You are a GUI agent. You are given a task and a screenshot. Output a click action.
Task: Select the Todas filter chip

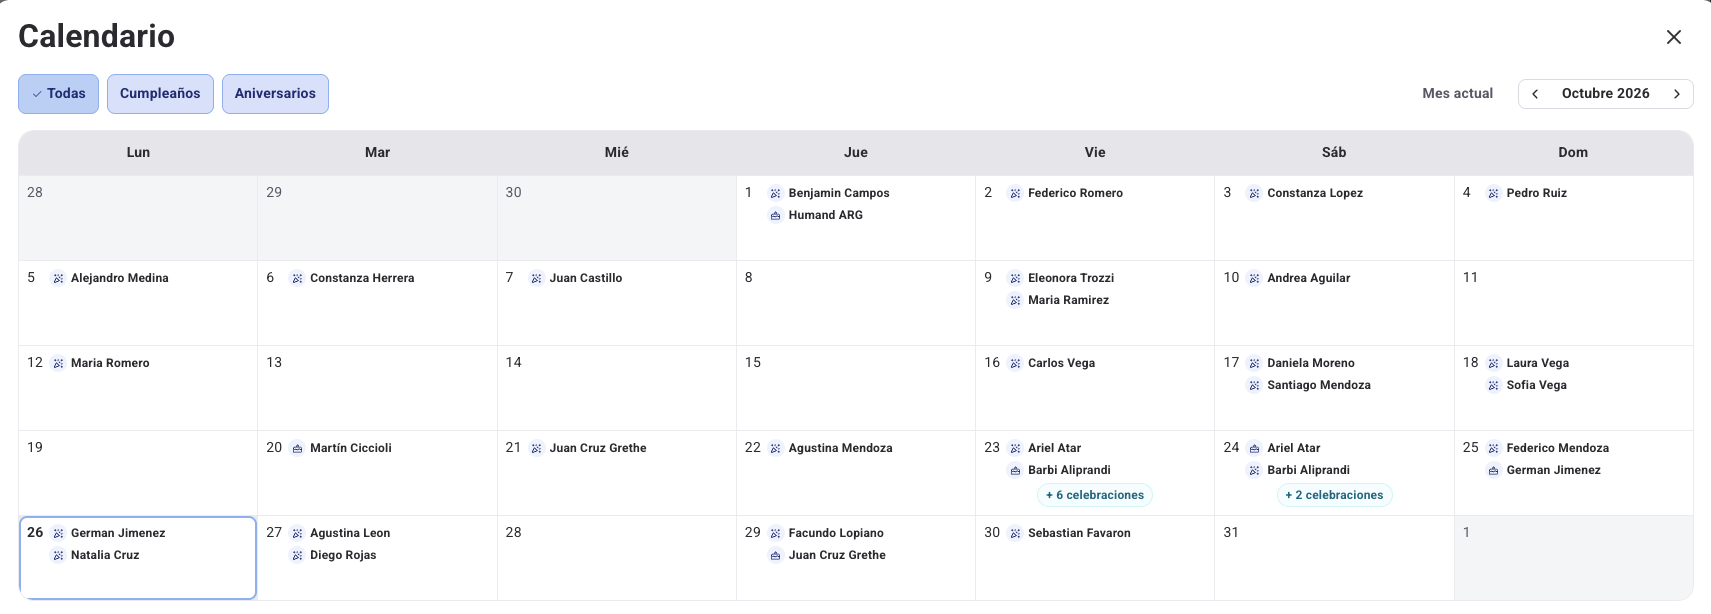(58, 93)
